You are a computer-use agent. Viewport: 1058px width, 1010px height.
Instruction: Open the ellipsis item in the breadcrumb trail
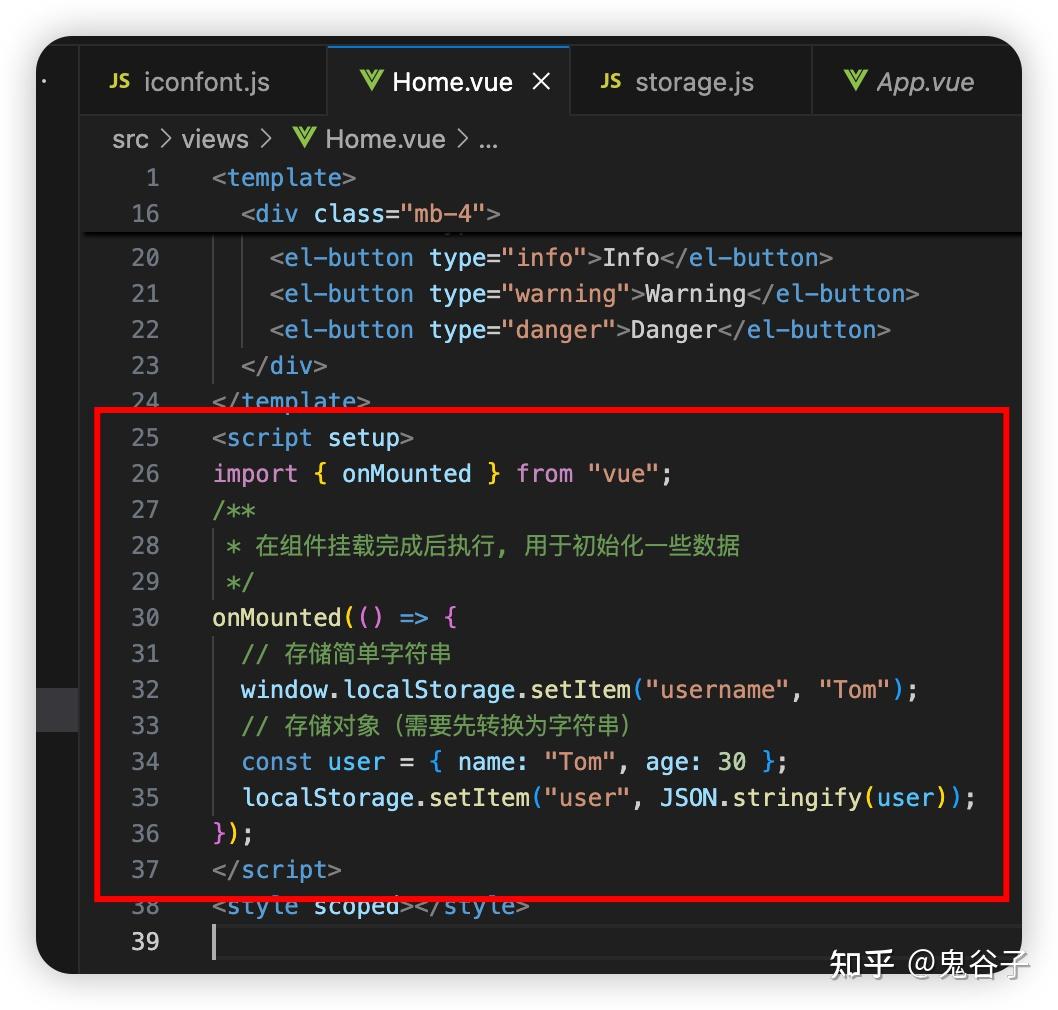click(x=489, y=140)
